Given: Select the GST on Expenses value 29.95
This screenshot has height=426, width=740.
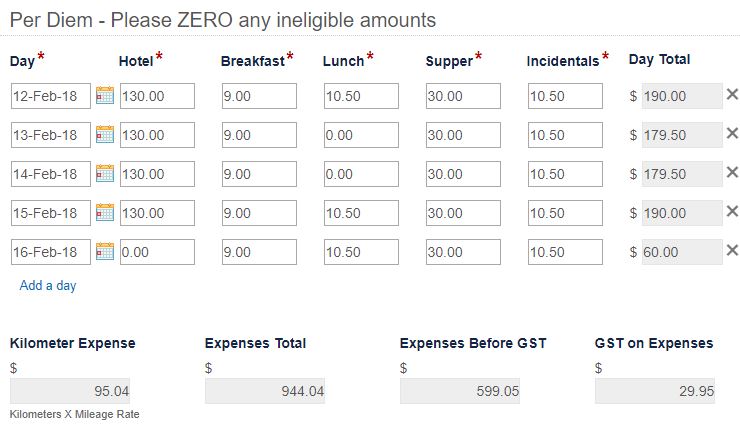Looking at the screenshot, I should coord(655,391).
